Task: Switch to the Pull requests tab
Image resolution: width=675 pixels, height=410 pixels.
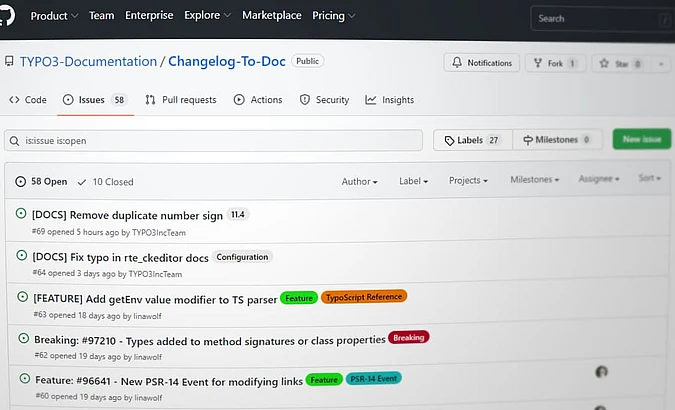Action: point(181,100)
